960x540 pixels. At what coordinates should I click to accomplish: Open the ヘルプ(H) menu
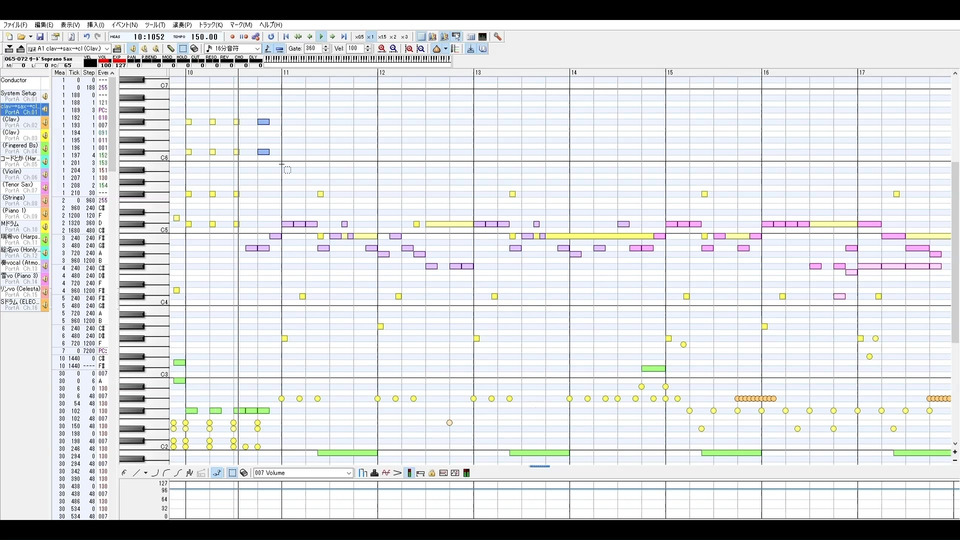[x=271, y=25]
